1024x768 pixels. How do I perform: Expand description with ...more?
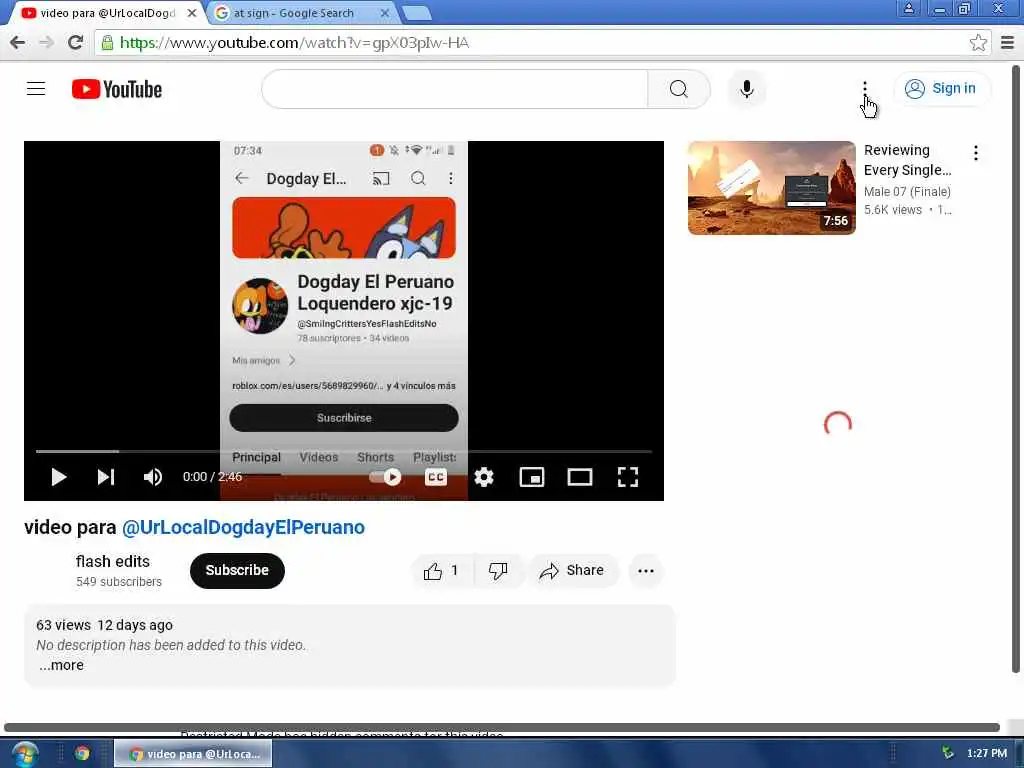tap(61, 665)
